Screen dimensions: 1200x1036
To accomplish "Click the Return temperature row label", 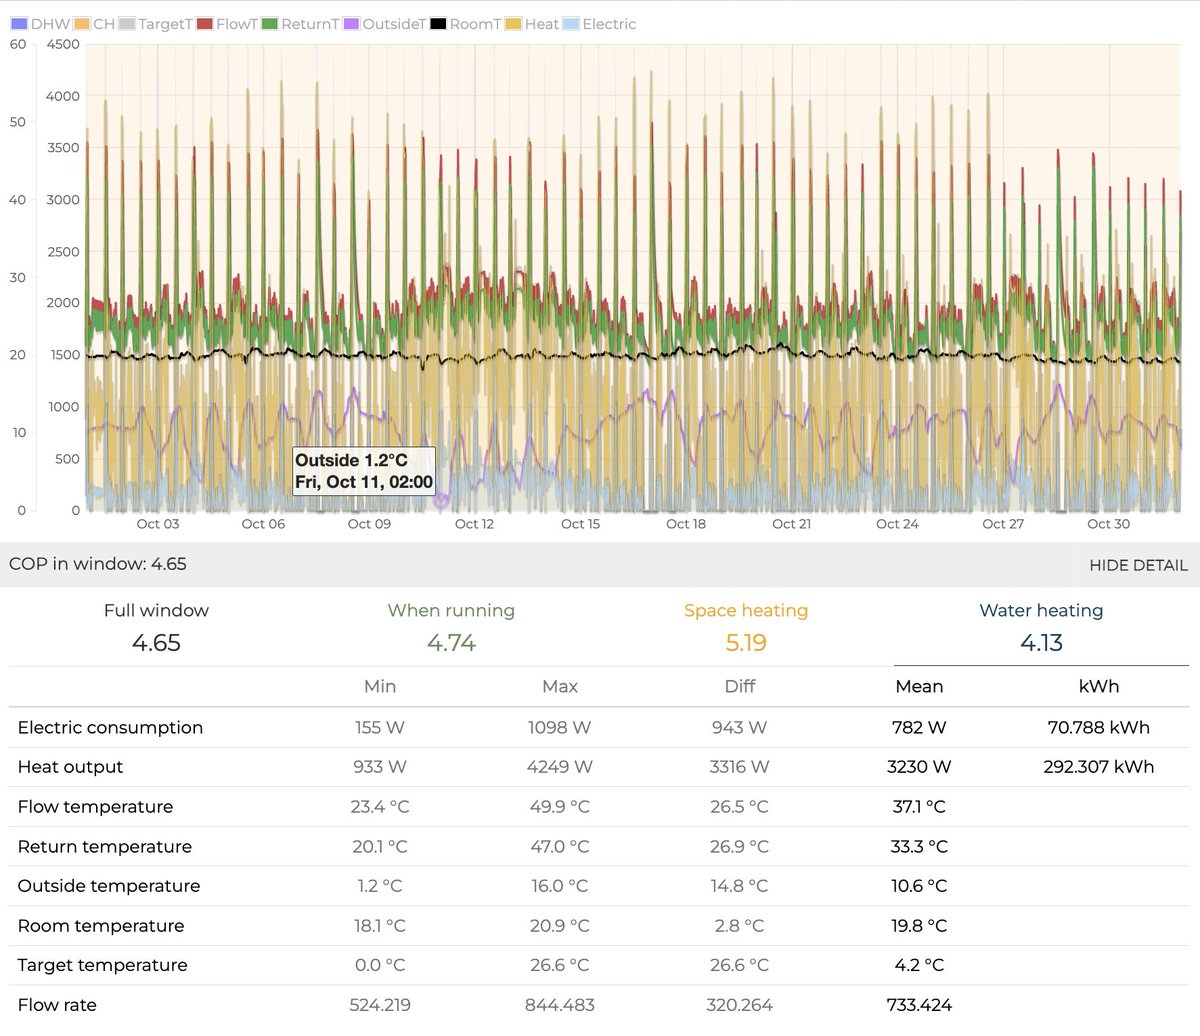I will click(x=104, y=847).
